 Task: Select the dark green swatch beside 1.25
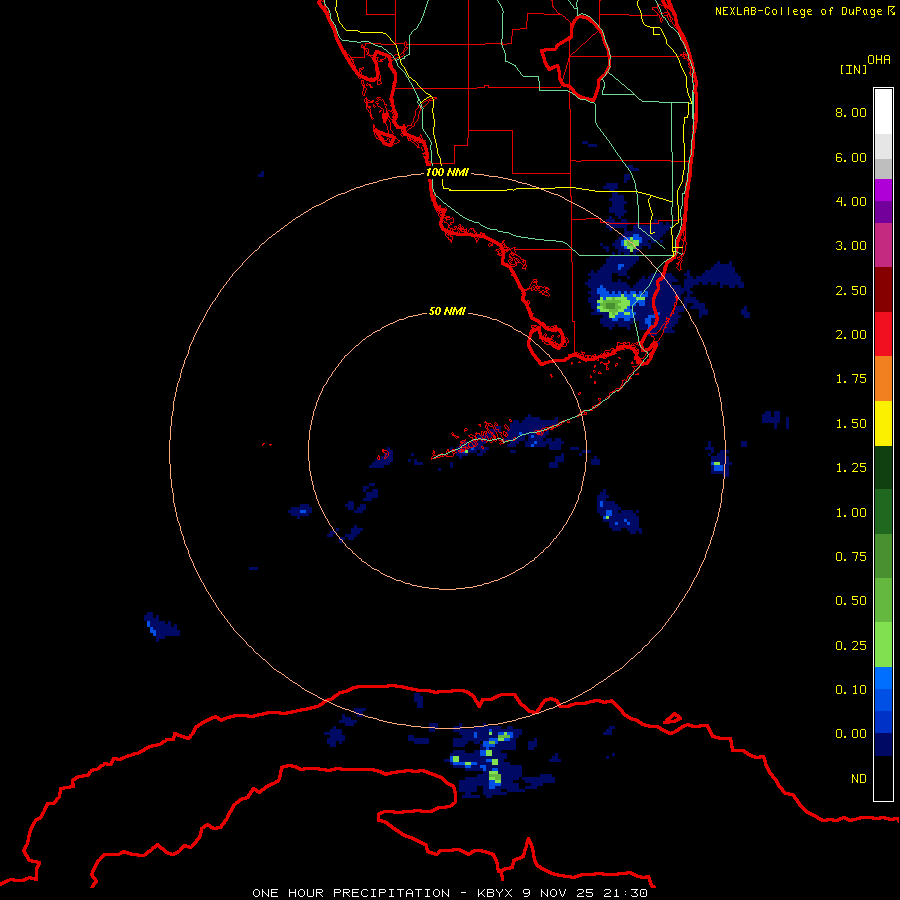click(x=883, y=468)
